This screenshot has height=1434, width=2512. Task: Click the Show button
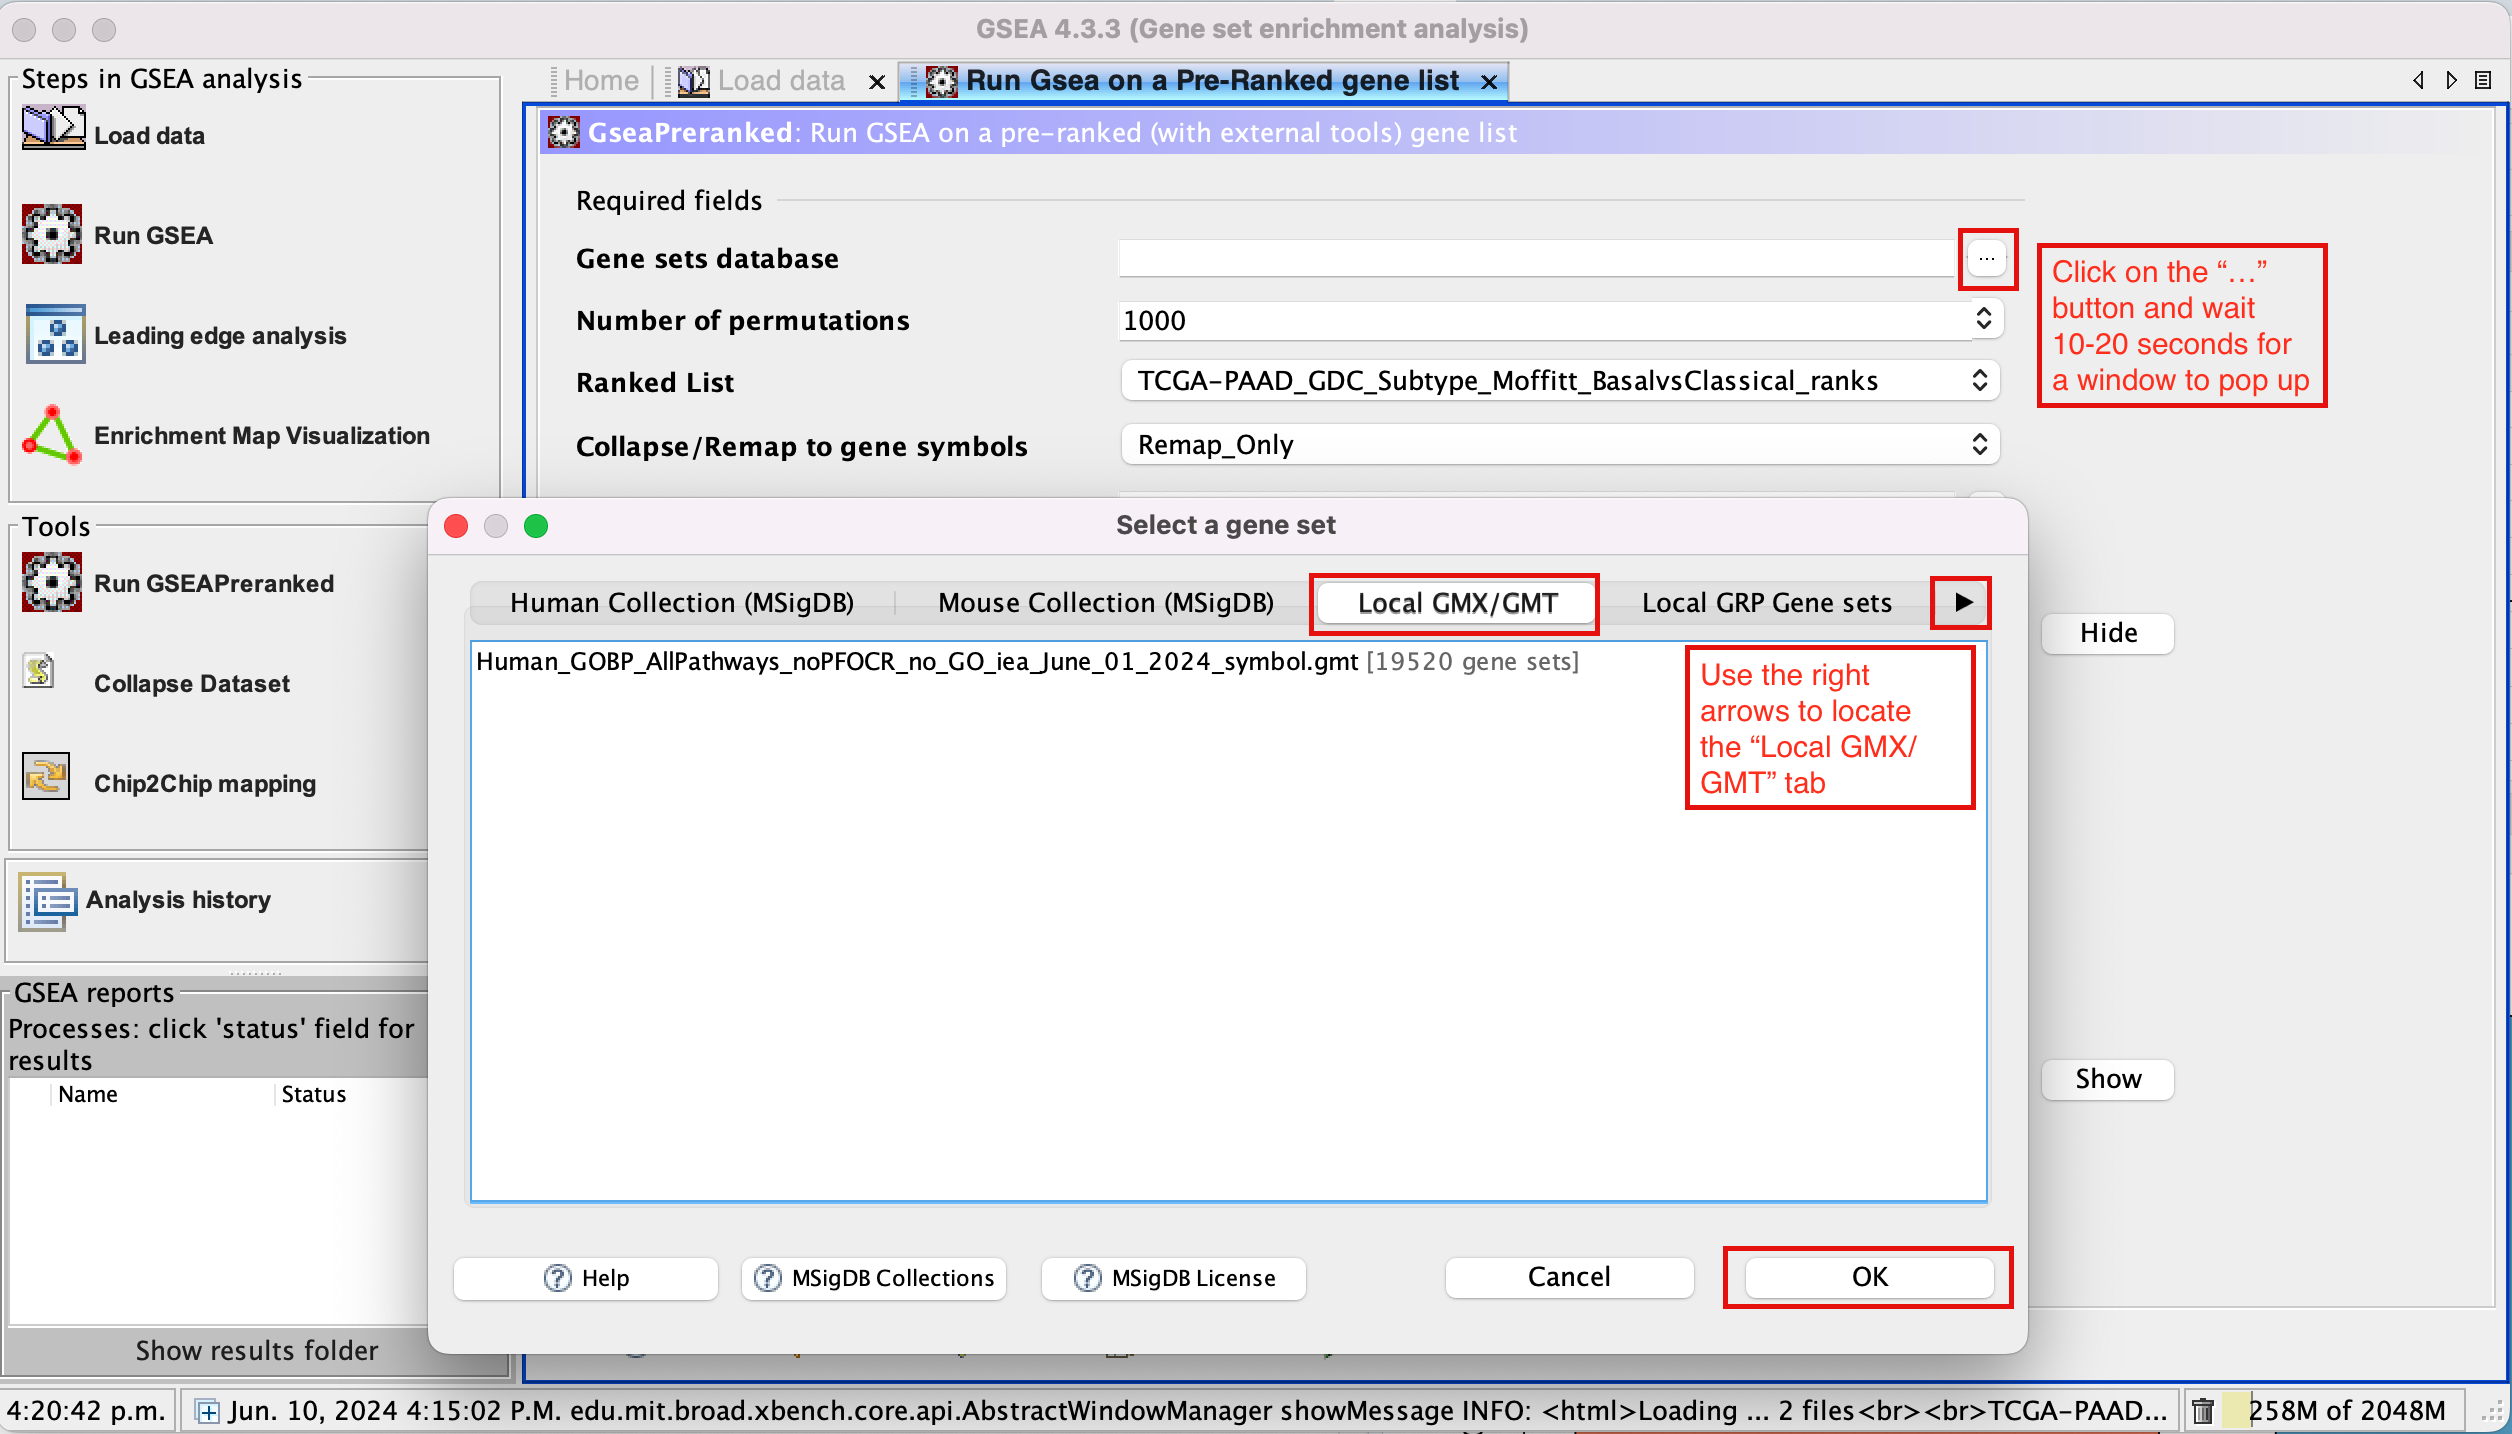coord(2108,1079)
